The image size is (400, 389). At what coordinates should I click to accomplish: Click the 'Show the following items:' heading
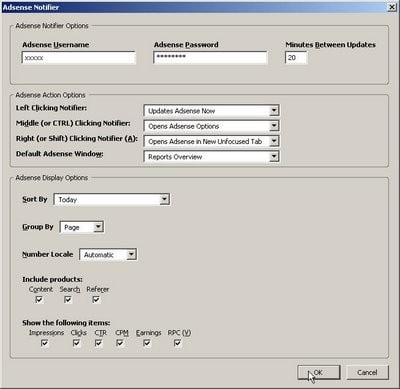click(66, 323)
